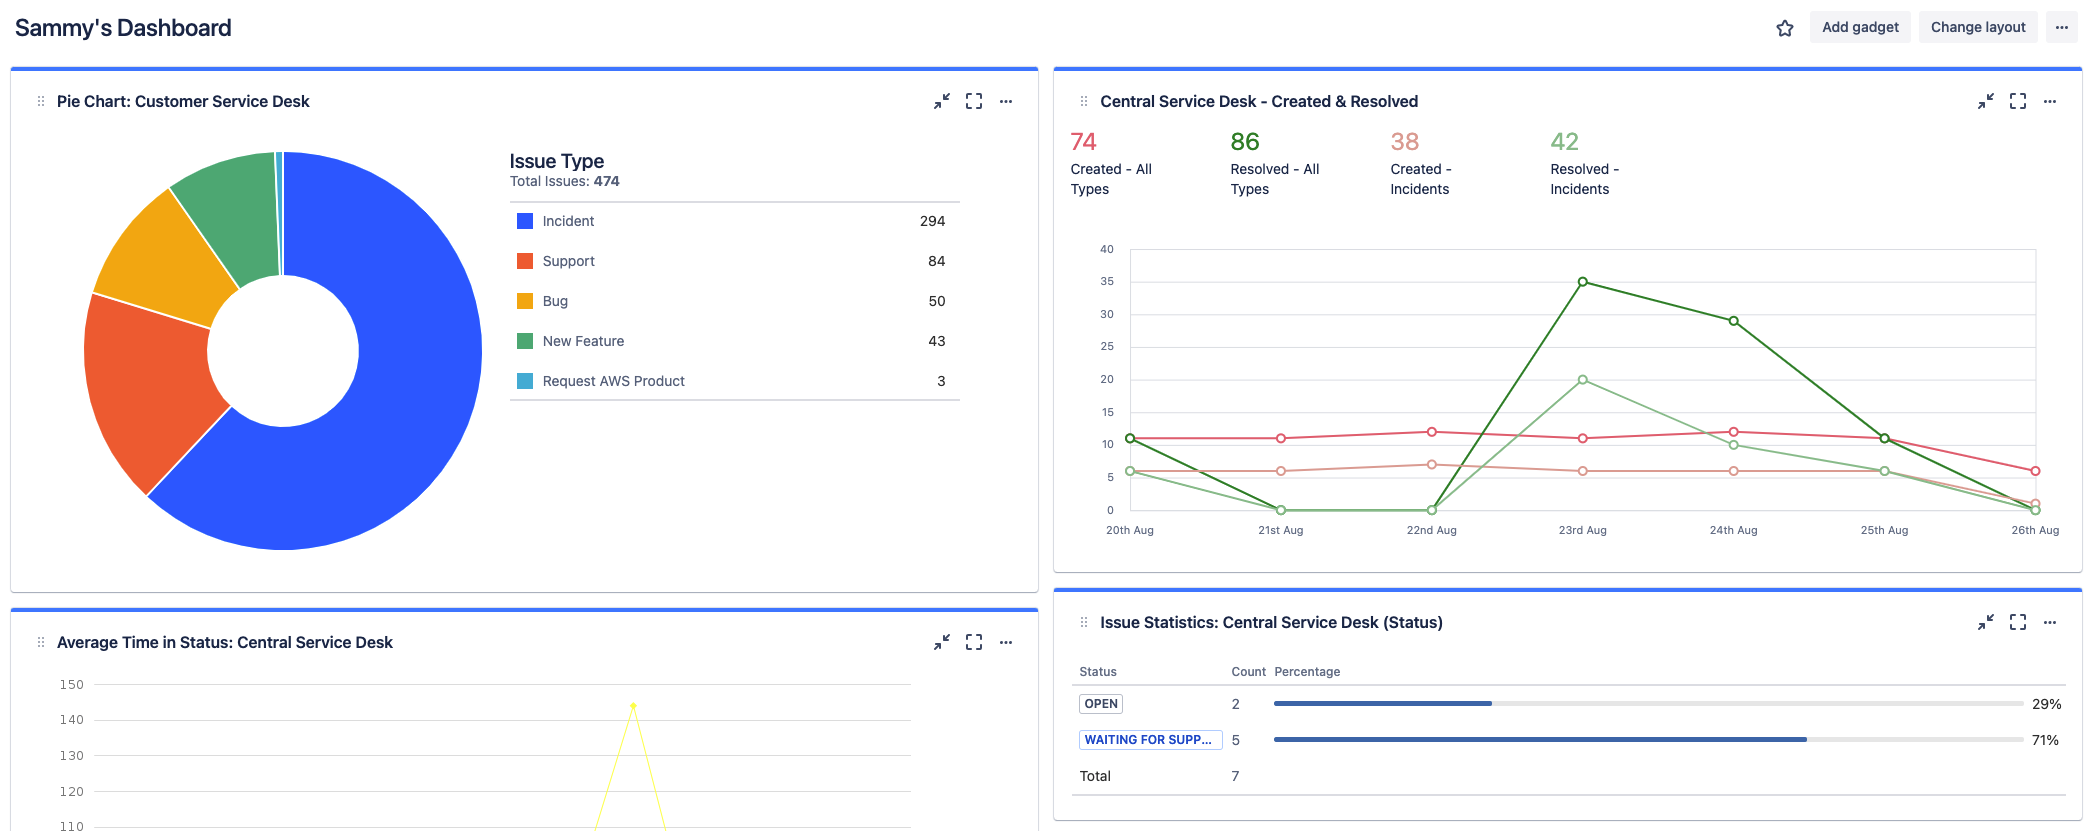The image size is (2094, 831).
Task: Open Created & Resolved gadget options menu
Action: [x=2049, y=101]
